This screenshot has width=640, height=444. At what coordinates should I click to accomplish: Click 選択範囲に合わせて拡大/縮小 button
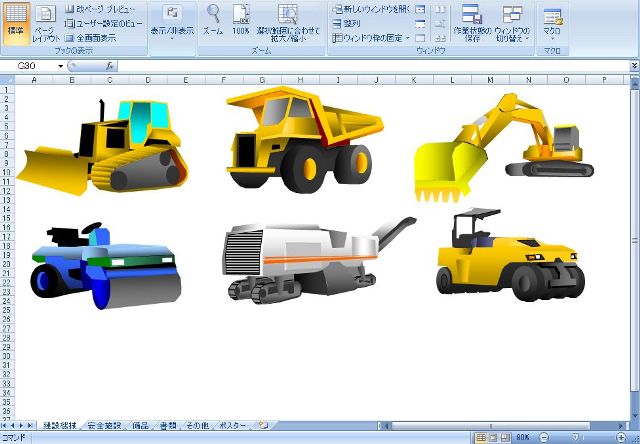coord(288,24)
